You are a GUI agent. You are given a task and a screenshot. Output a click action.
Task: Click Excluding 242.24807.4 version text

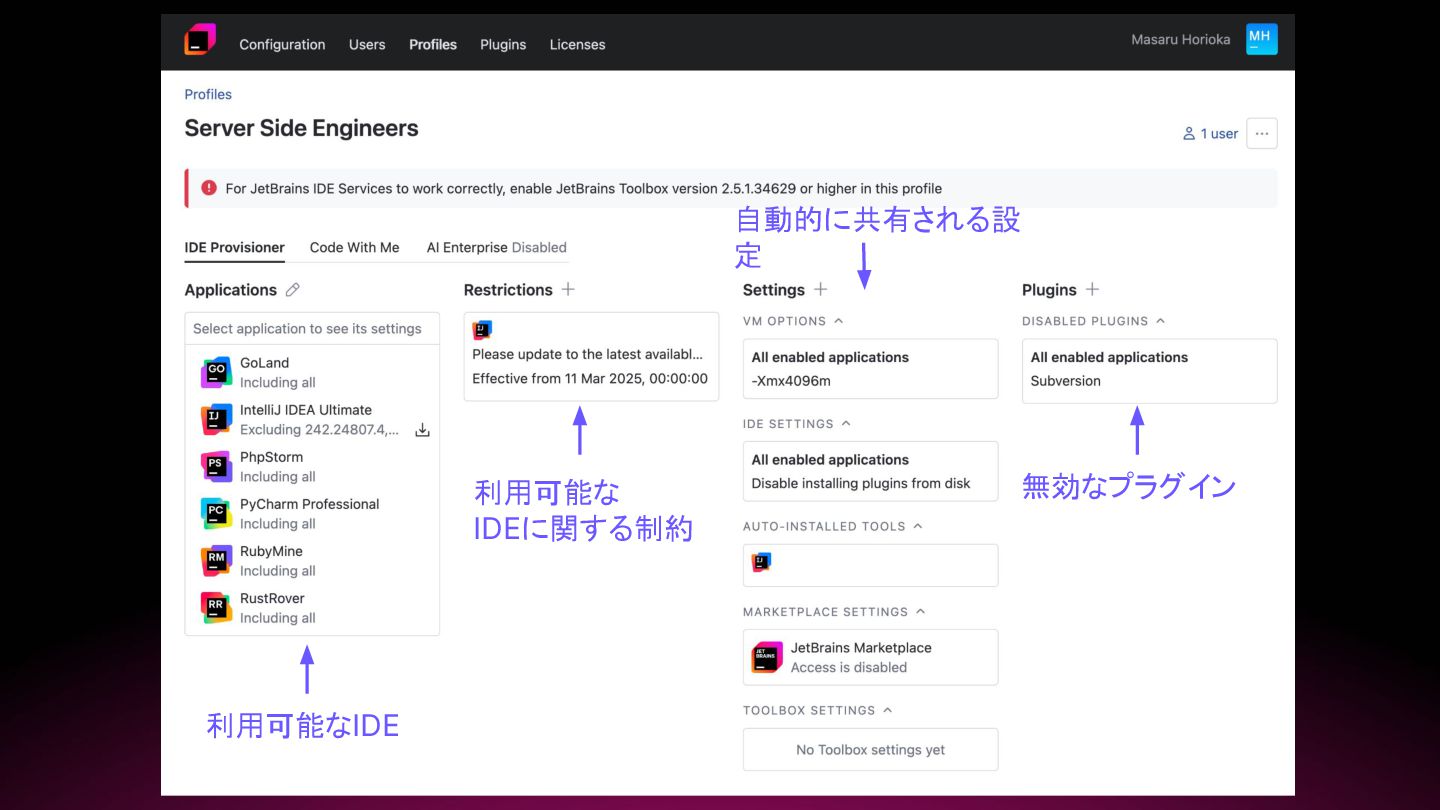(x=320, y=430)
